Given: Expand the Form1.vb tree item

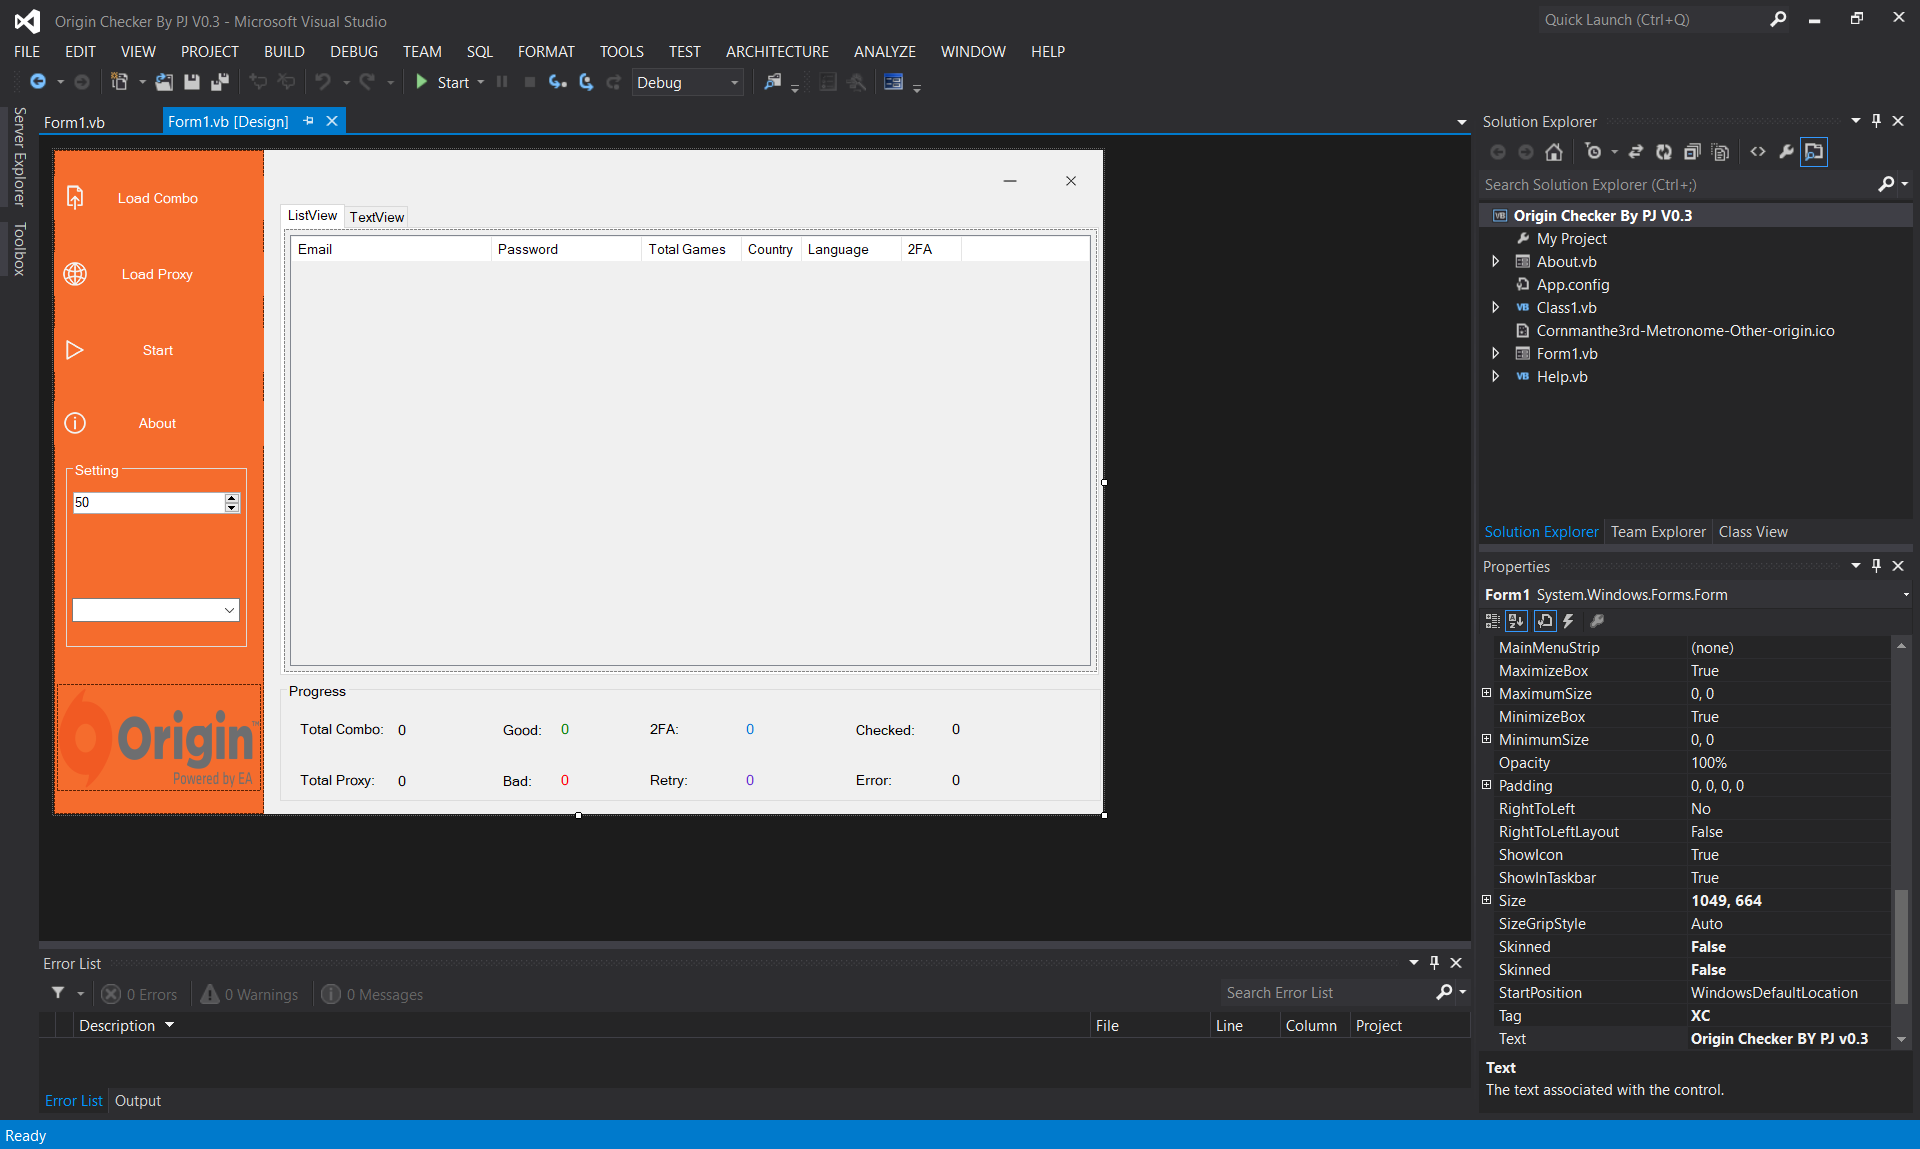Looking at the screenshot, I should pyautogui.click(x=1496, y=353).
